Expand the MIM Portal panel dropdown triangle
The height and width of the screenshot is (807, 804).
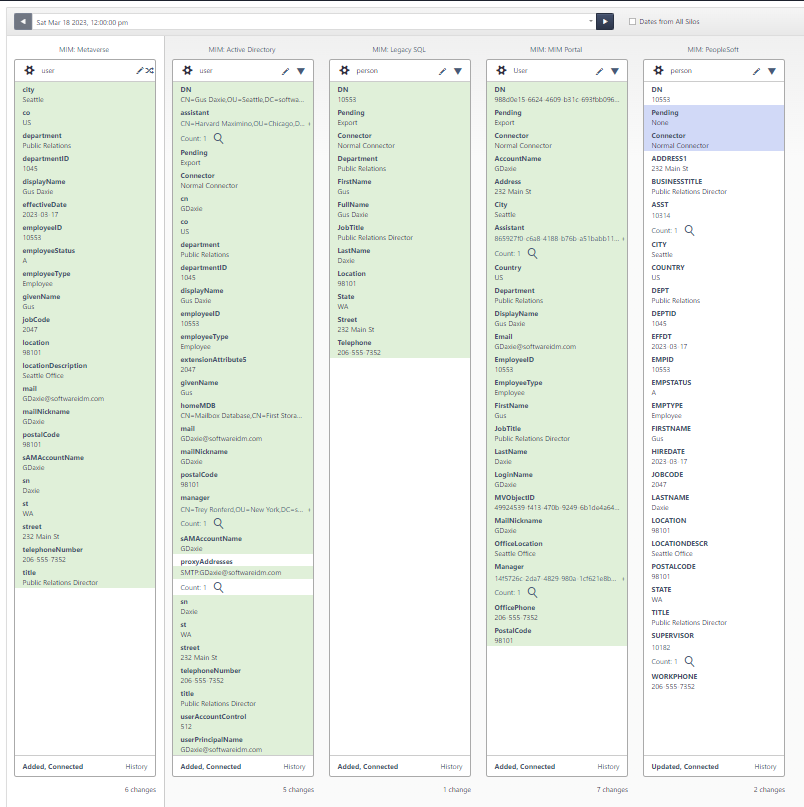pyautogui.click(x=615, y=71)
